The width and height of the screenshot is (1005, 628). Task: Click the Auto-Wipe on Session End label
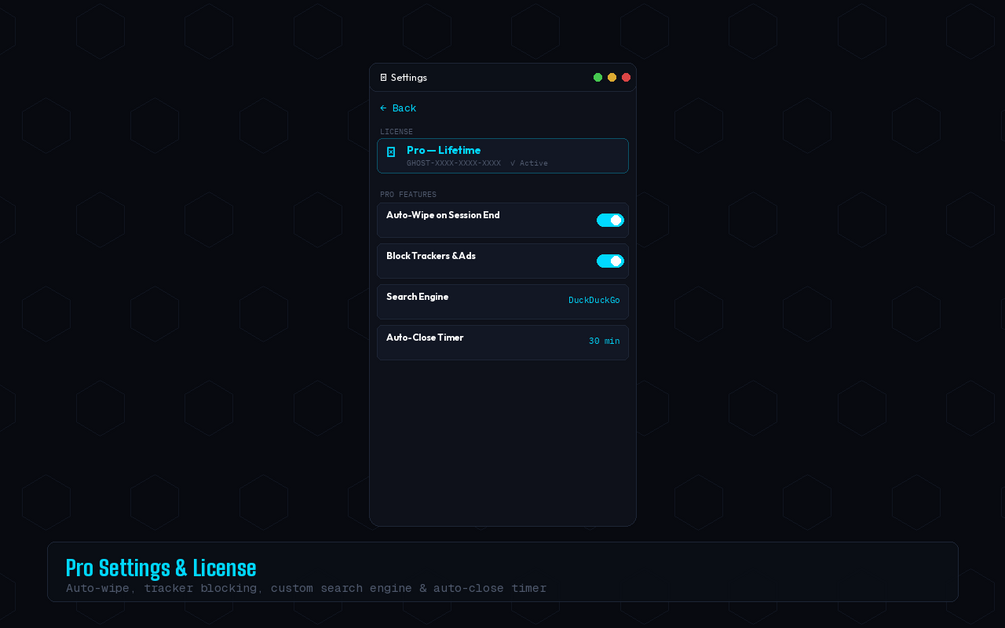coord(443,215)
